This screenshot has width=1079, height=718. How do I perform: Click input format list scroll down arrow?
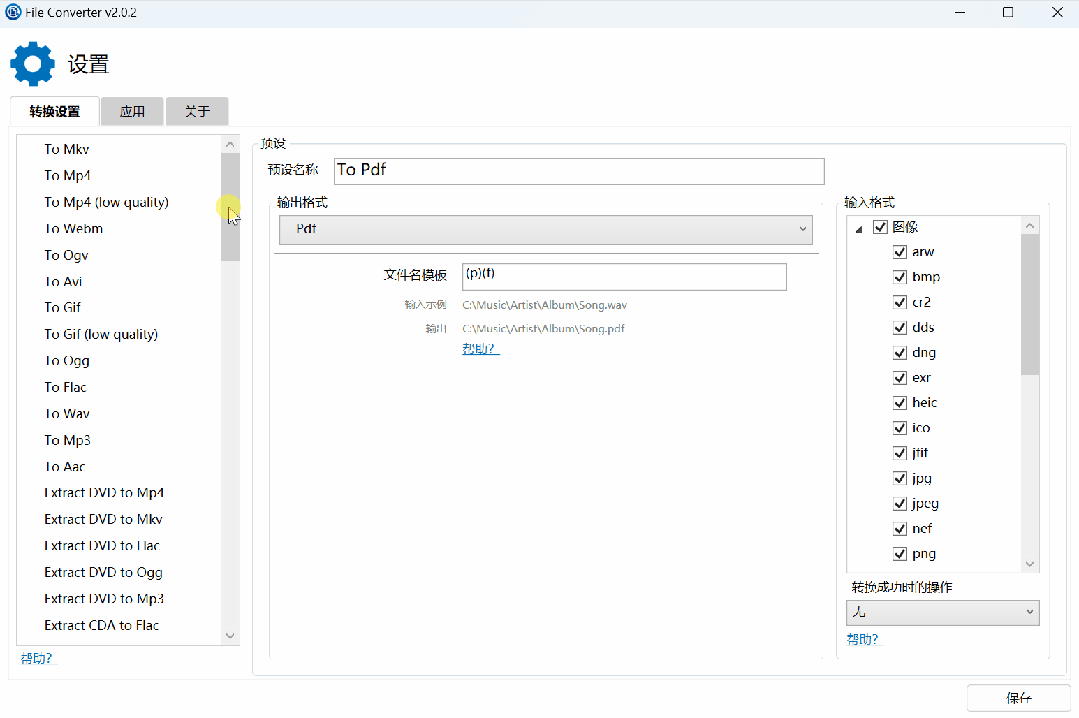coord(1030,564)
